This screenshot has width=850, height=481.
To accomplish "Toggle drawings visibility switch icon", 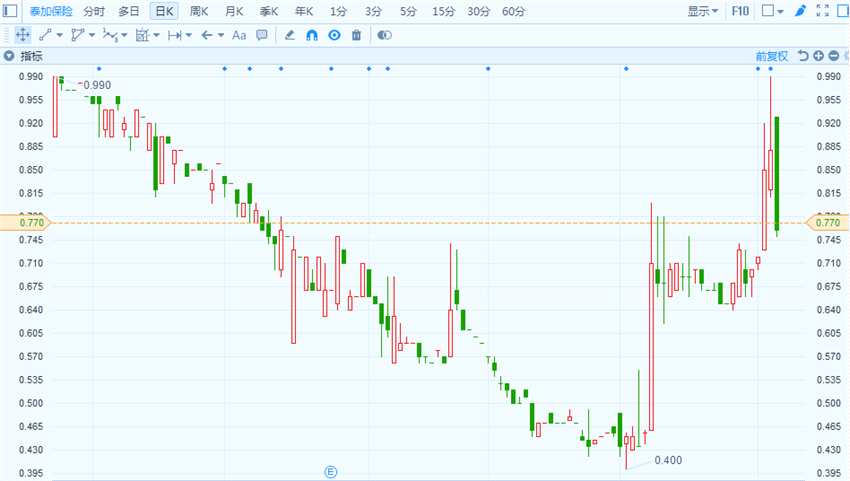I will (384, 35).
